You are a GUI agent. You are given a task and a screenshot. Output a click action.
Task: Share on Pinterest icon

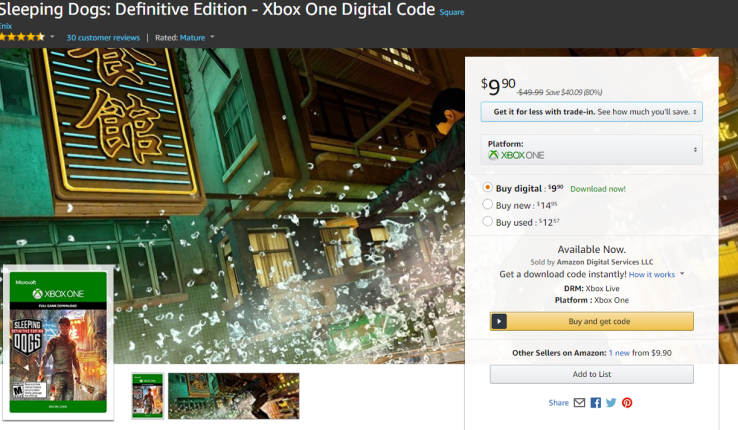627,402
